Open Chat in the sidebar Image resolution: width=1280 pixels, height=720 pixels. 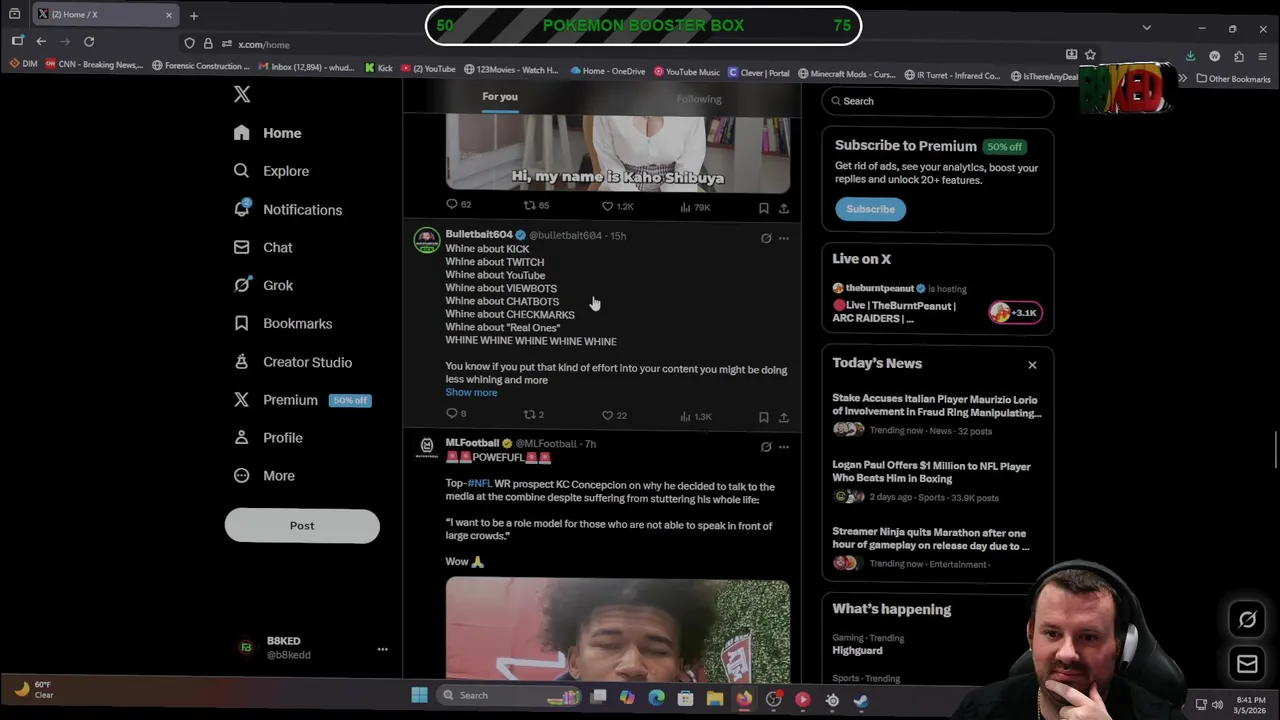click(x=263, y=247)
